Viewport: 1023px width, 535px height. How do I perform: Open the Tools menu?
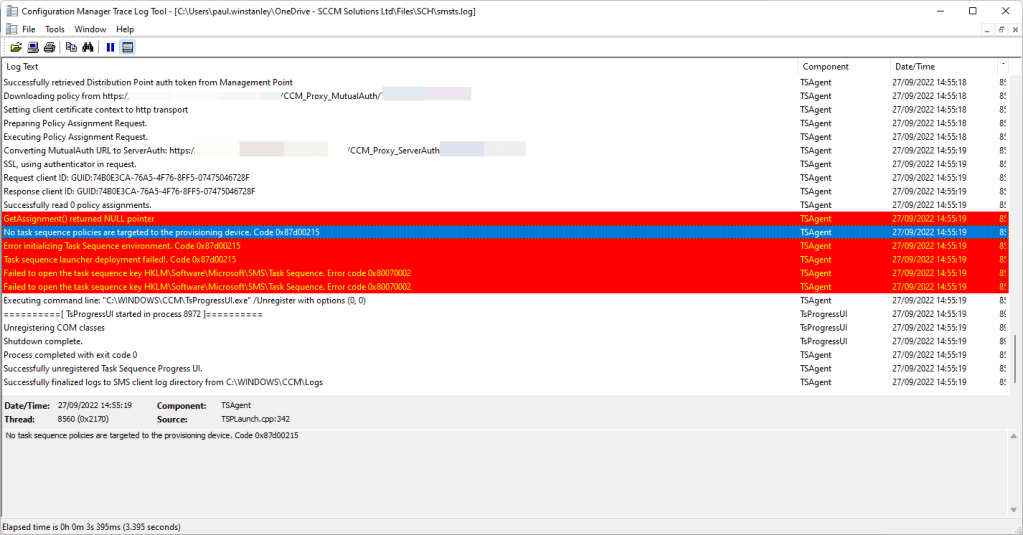(x=55, y=29)
